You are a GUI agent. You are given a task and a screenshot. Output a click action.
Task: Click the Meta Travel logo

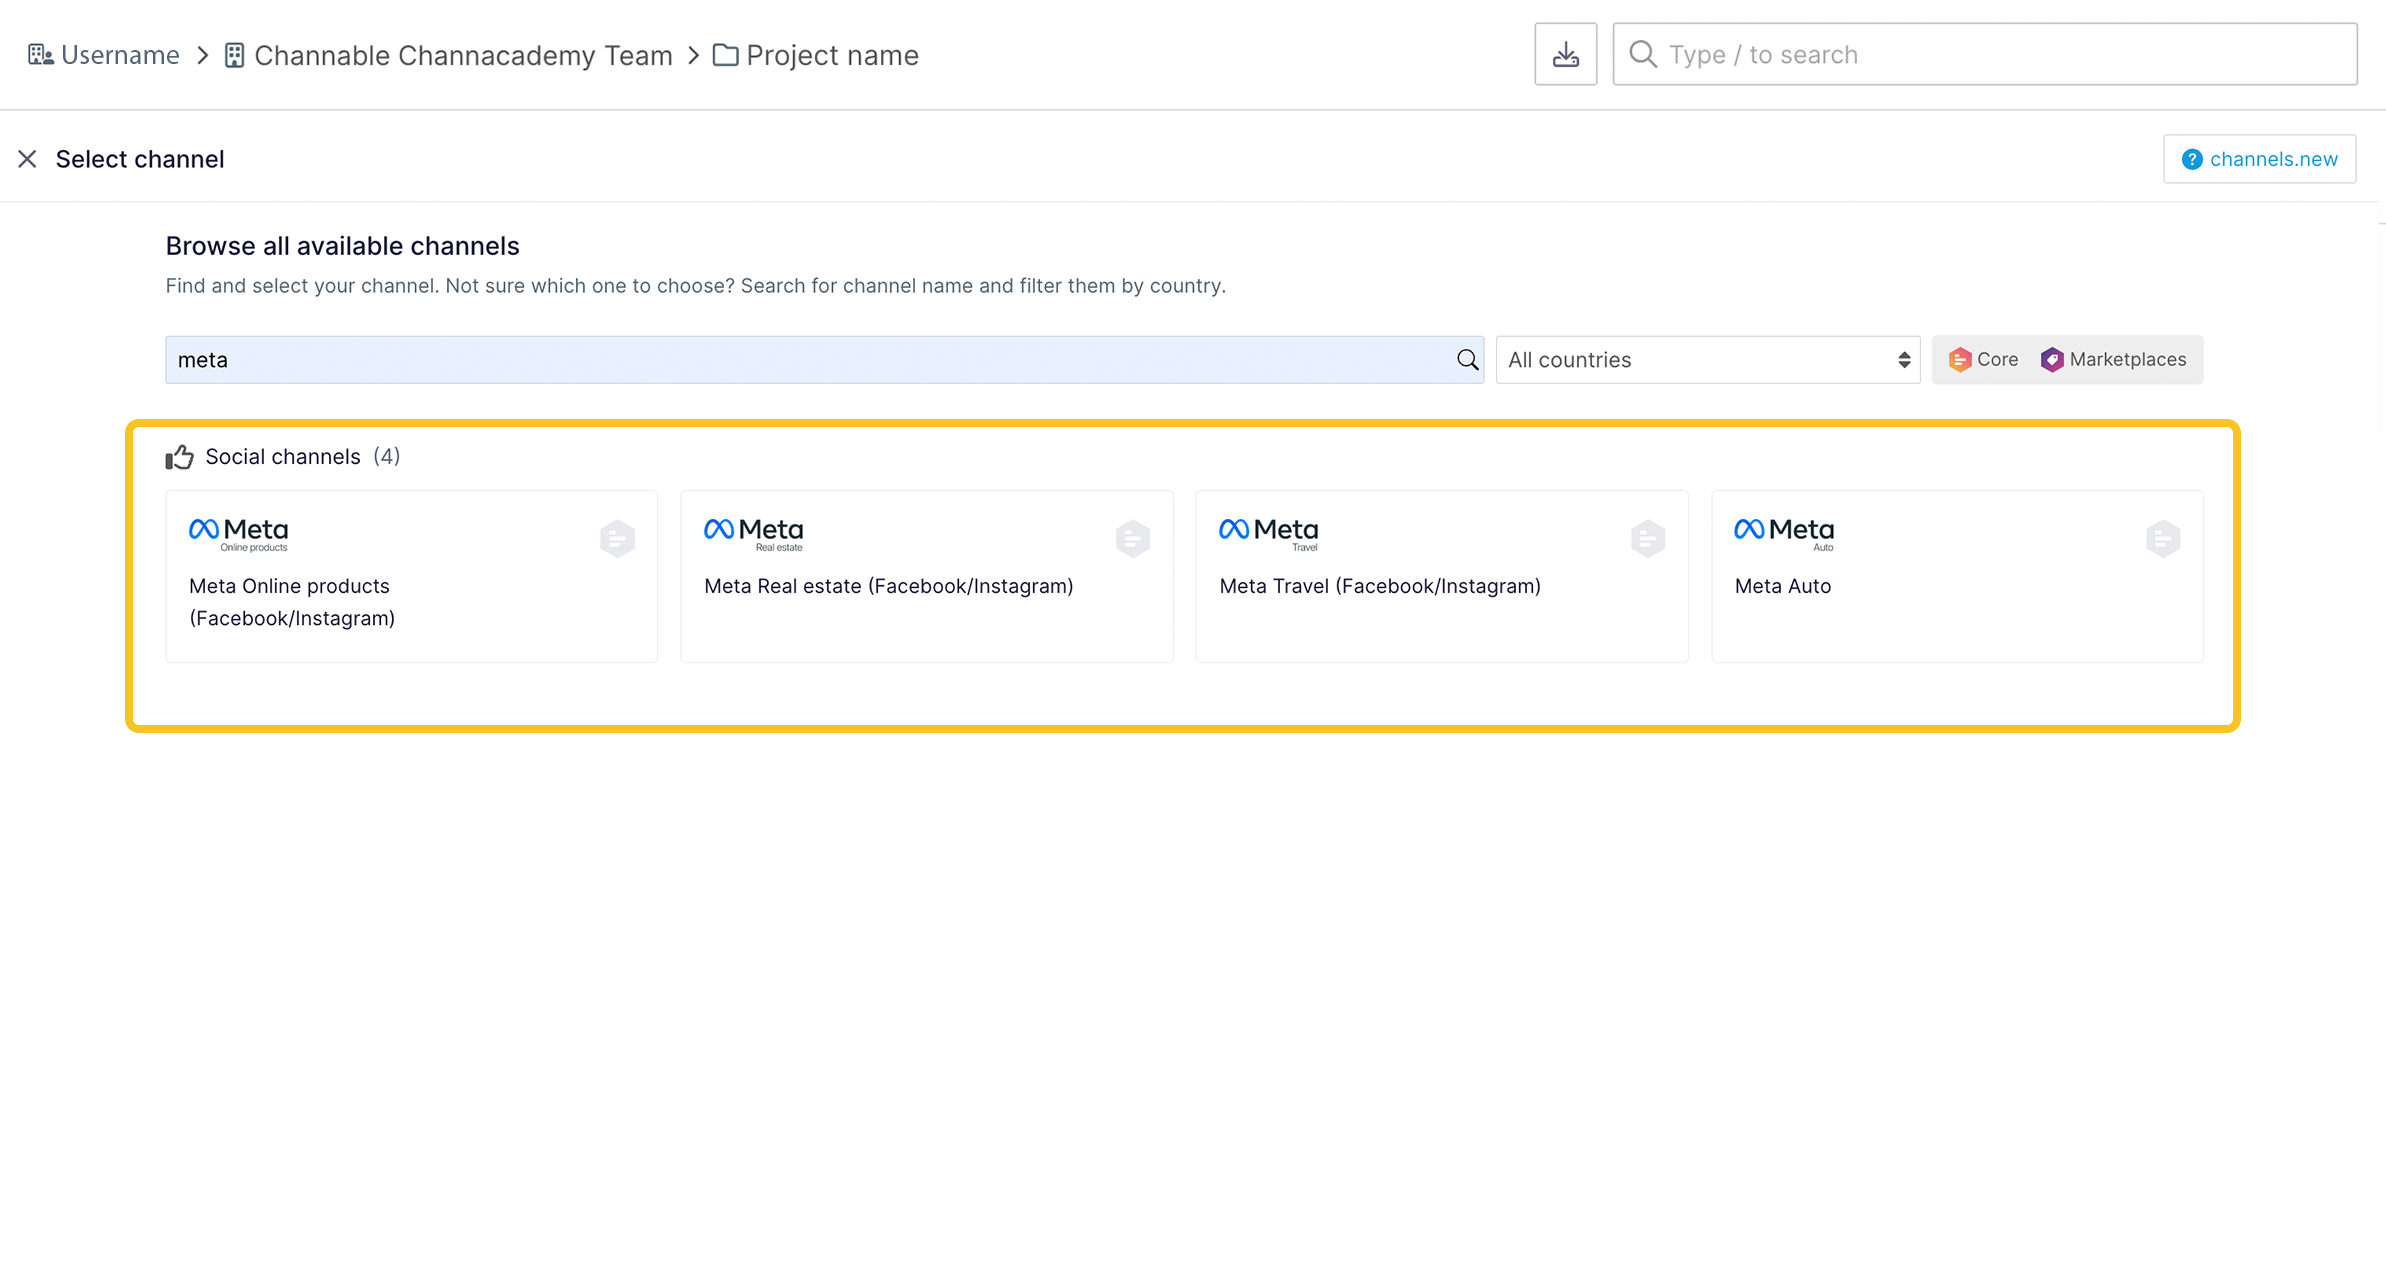pos(1269,534)
